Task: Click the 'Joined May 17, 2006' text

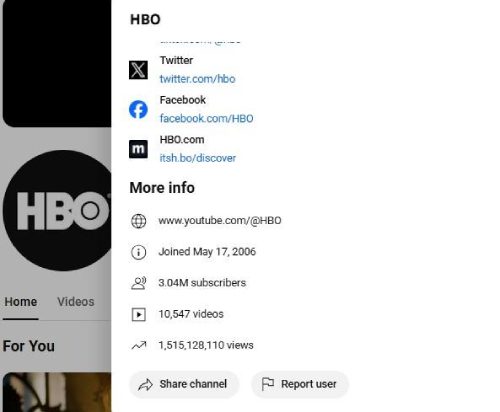Action: coord(207,252)
